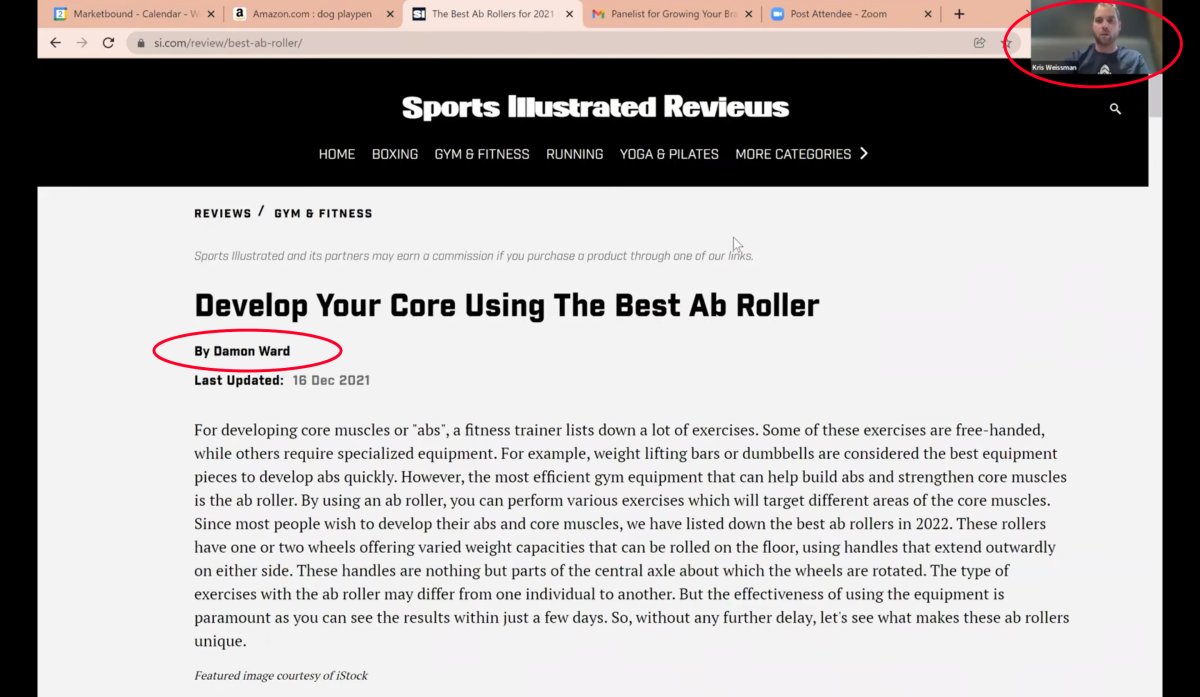
Task: Close the Amazon dog playpen tab
Action: click(392, 14)
